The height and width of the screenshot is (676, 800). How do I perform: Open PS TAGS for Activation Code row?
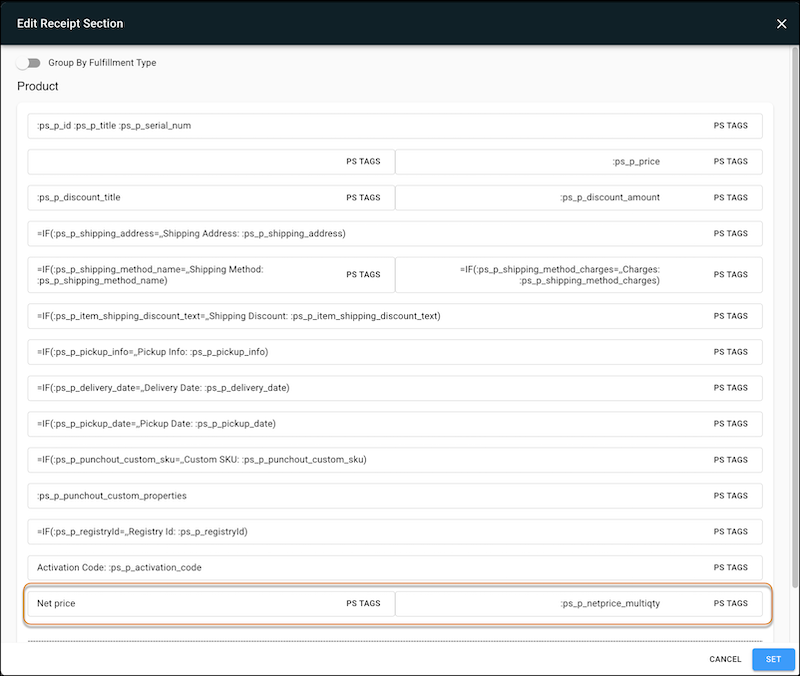tap(730, 567)
